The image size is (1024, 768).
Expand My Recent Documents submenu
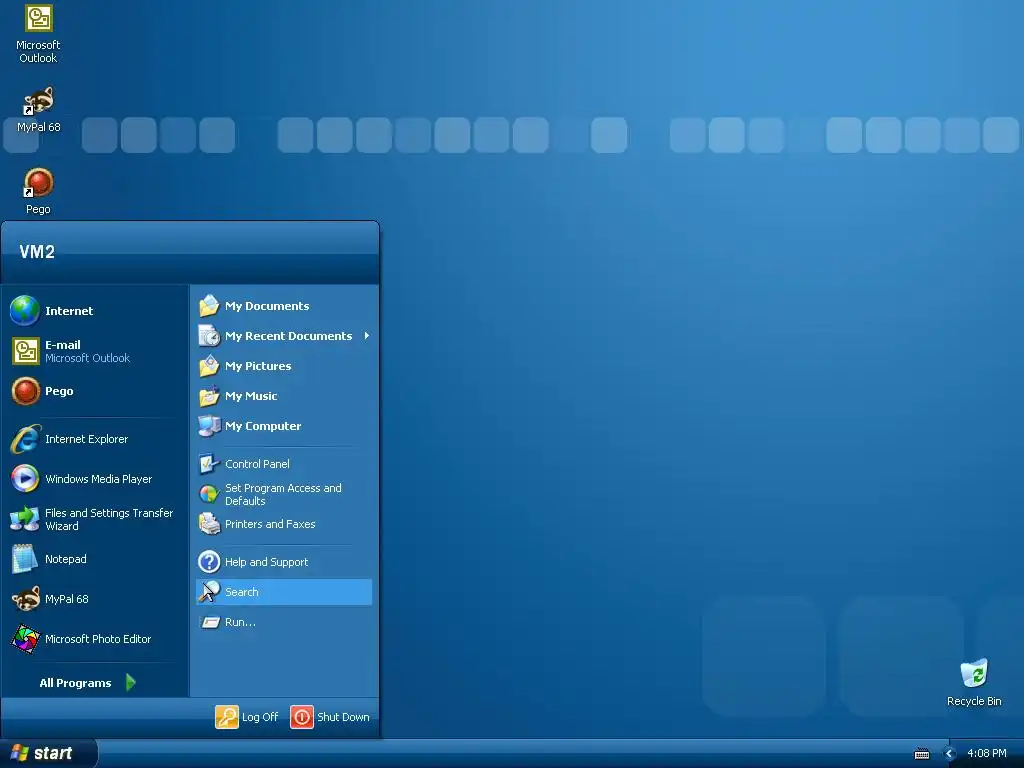284,336
